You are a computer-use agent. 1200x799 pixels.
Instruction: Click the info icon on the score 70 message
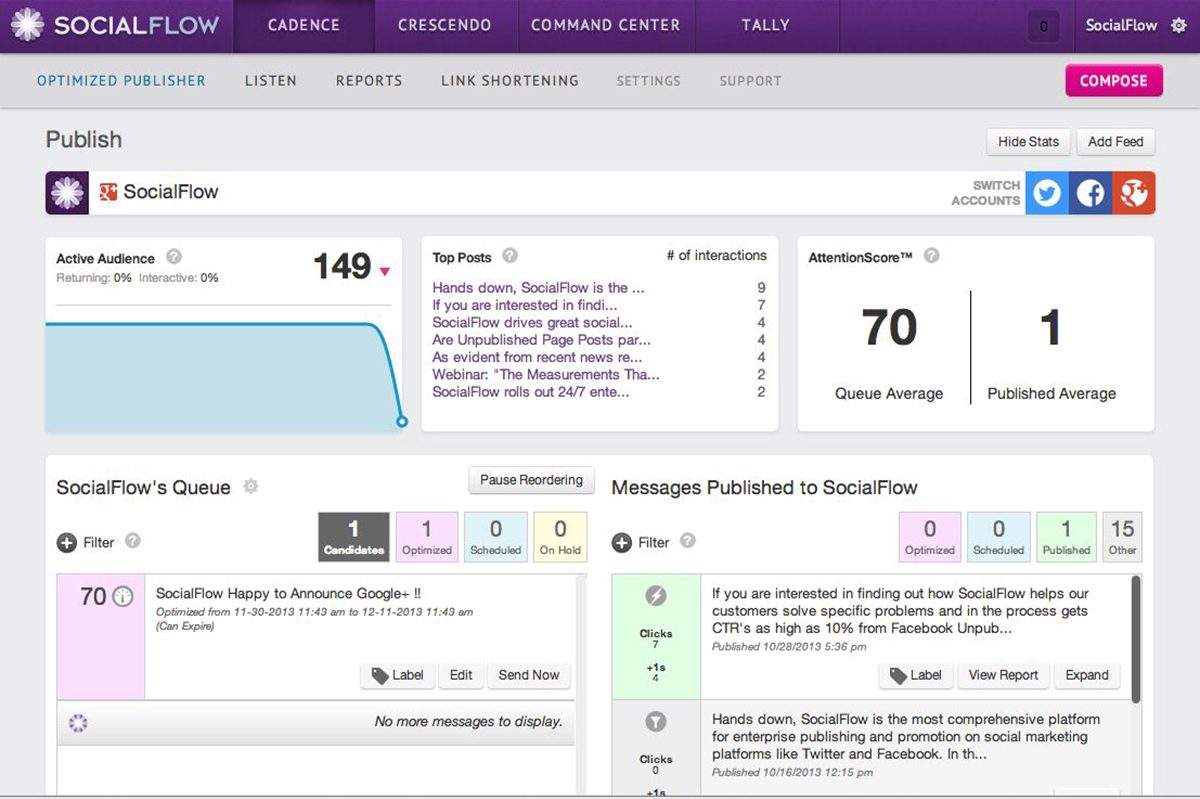pos(122,594)
